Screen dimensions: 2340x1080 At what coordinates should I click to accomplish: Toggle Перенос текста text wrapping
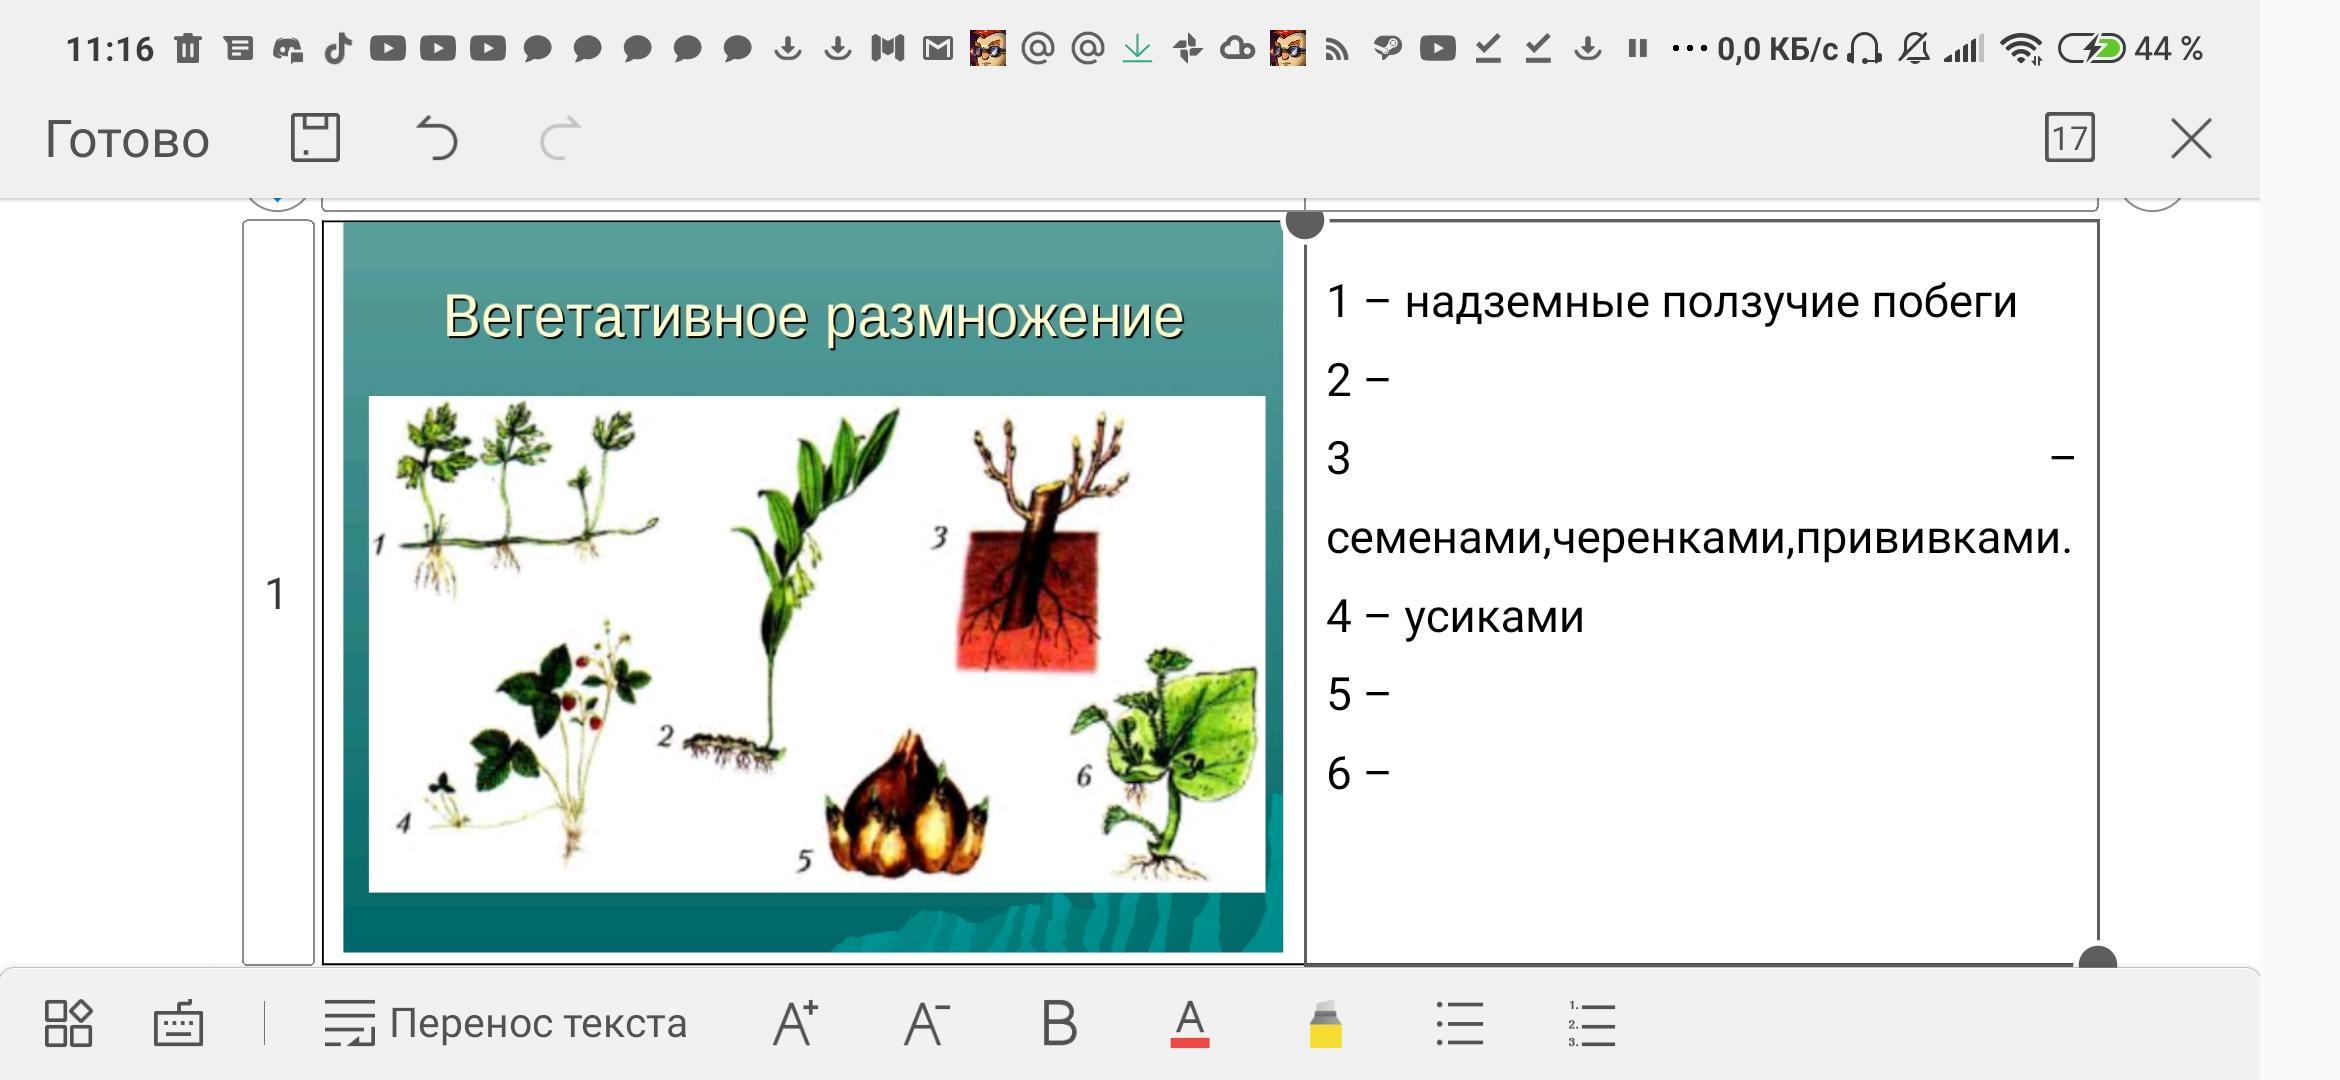pyautogui.click(x=505, y=1023)
